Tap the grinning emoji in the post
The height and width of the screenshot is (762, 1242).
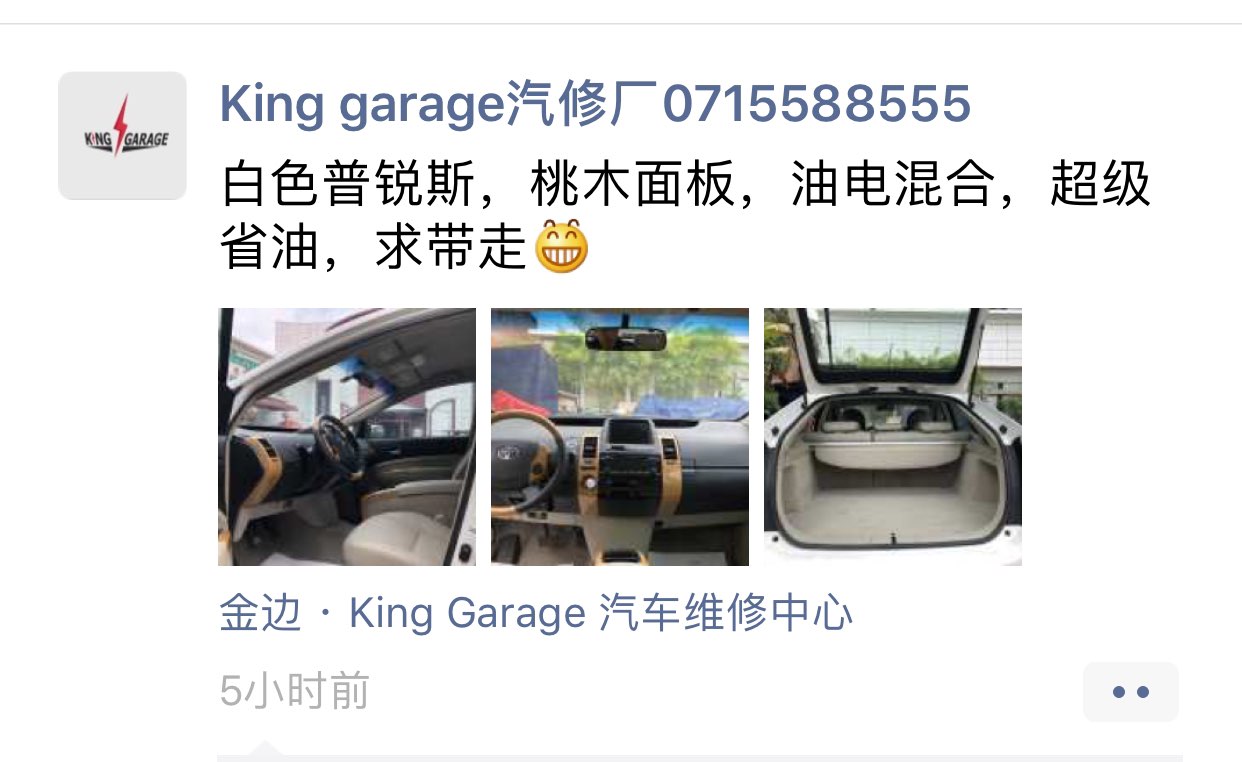coord(562,248)
